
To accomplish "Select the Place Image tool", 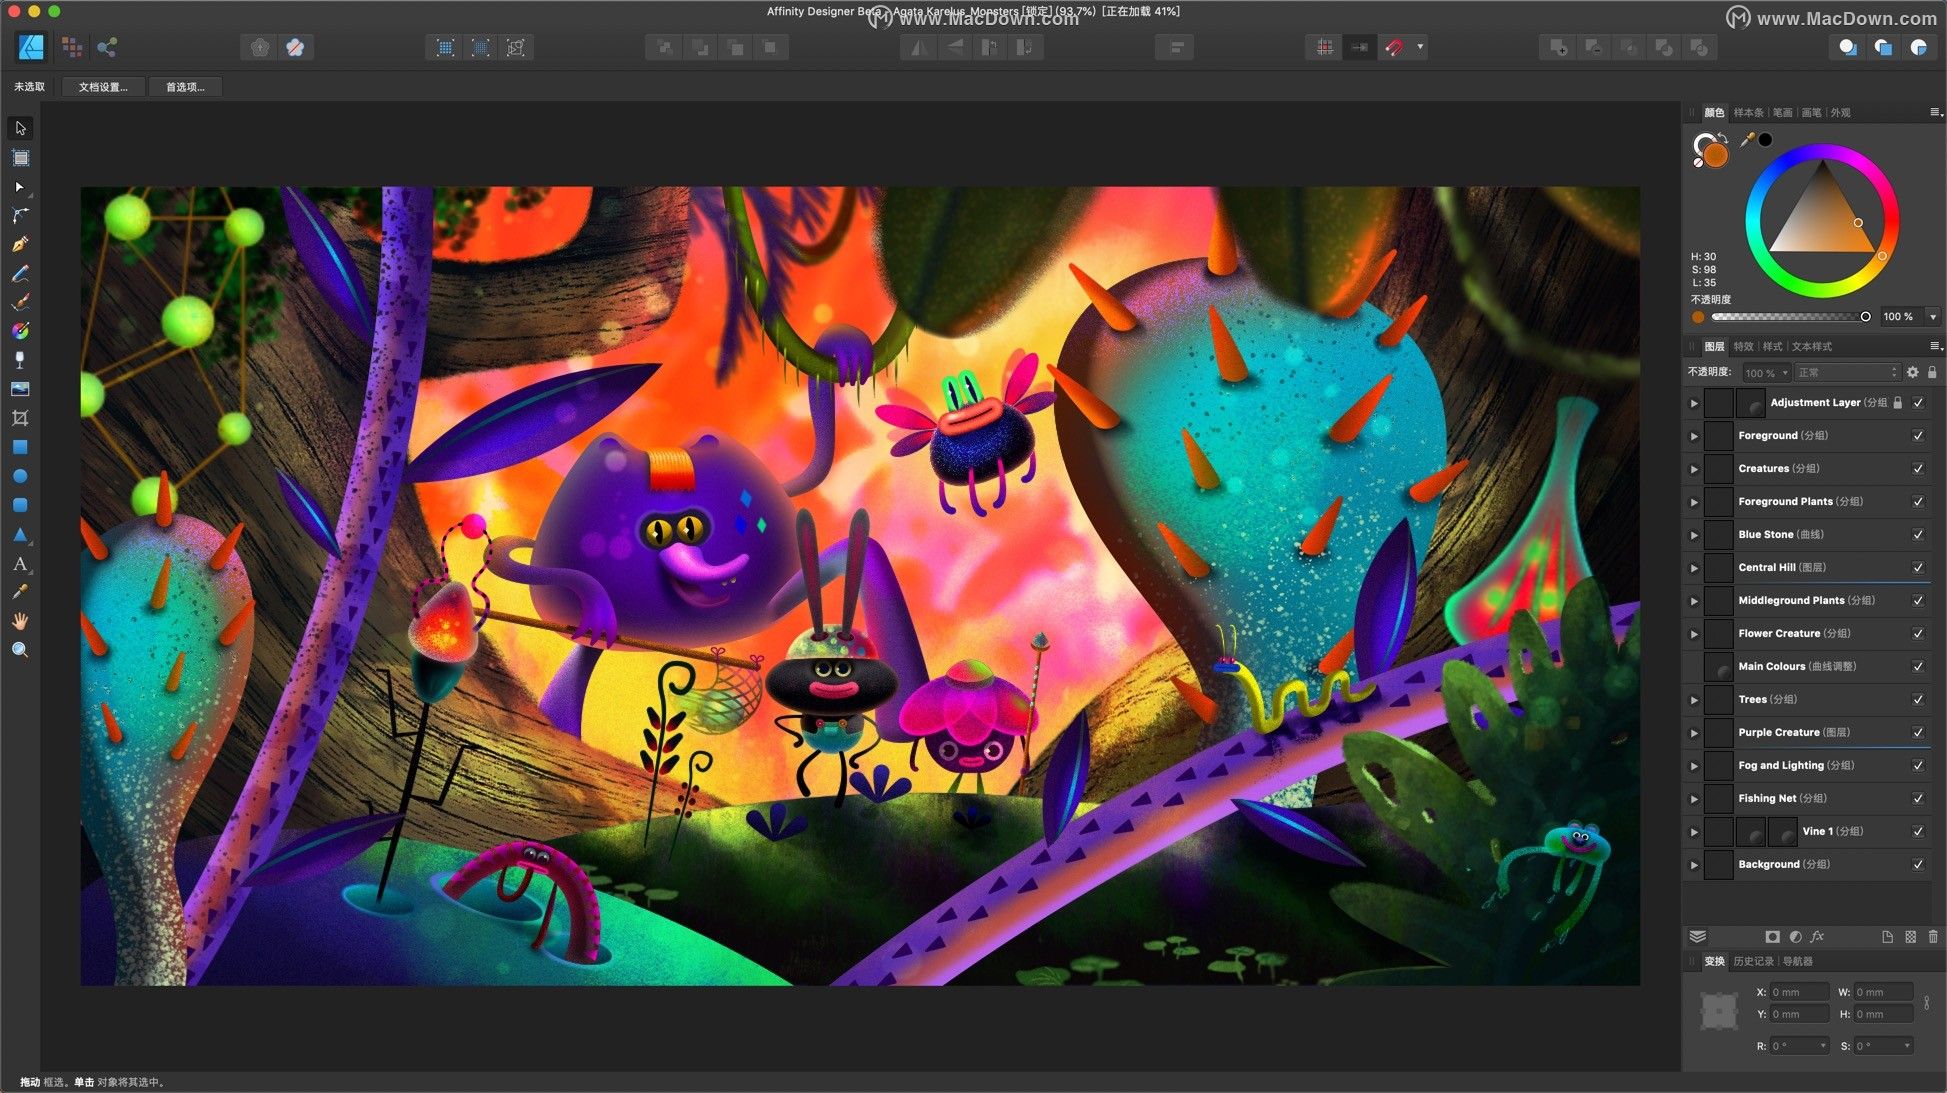I will click(20, 389).
